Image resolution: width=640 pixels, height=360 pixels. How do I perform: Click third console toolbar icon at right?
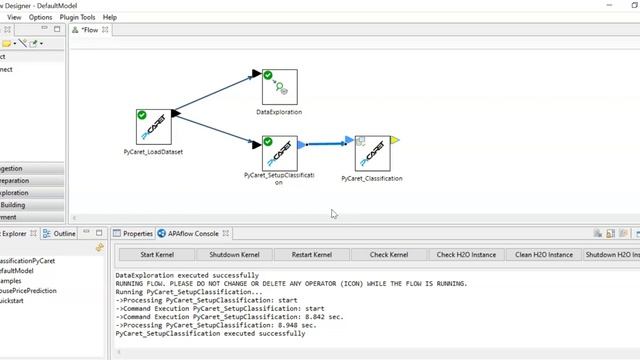click(x=623, y=233)
